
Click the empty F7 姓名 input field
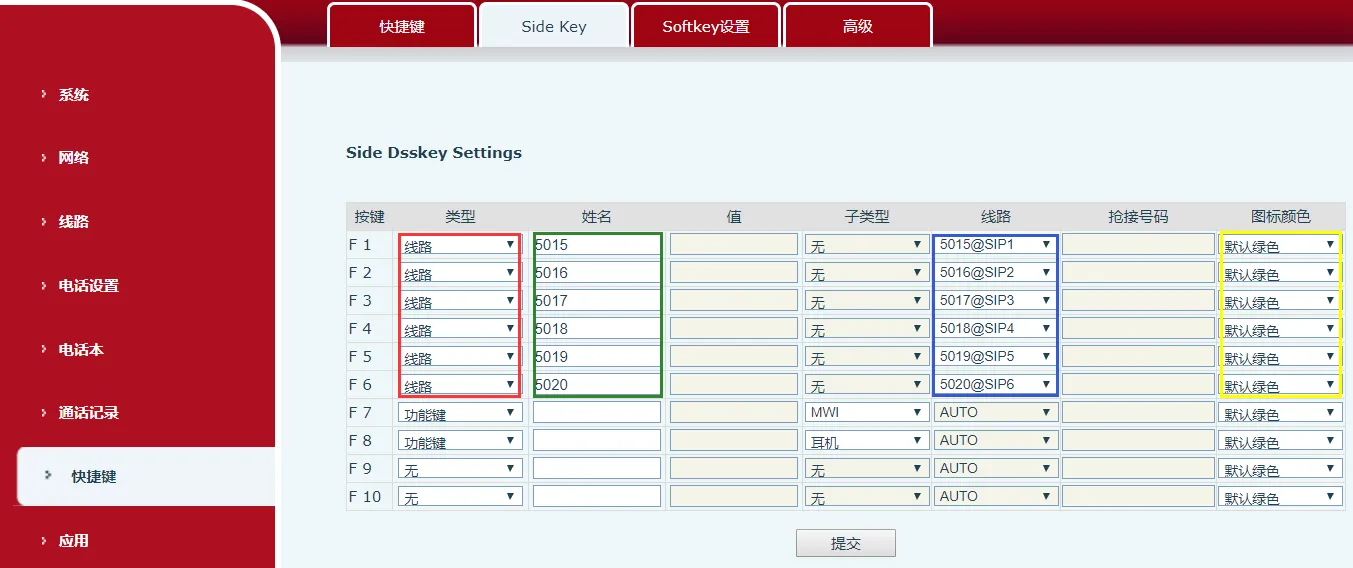(597, 412)
